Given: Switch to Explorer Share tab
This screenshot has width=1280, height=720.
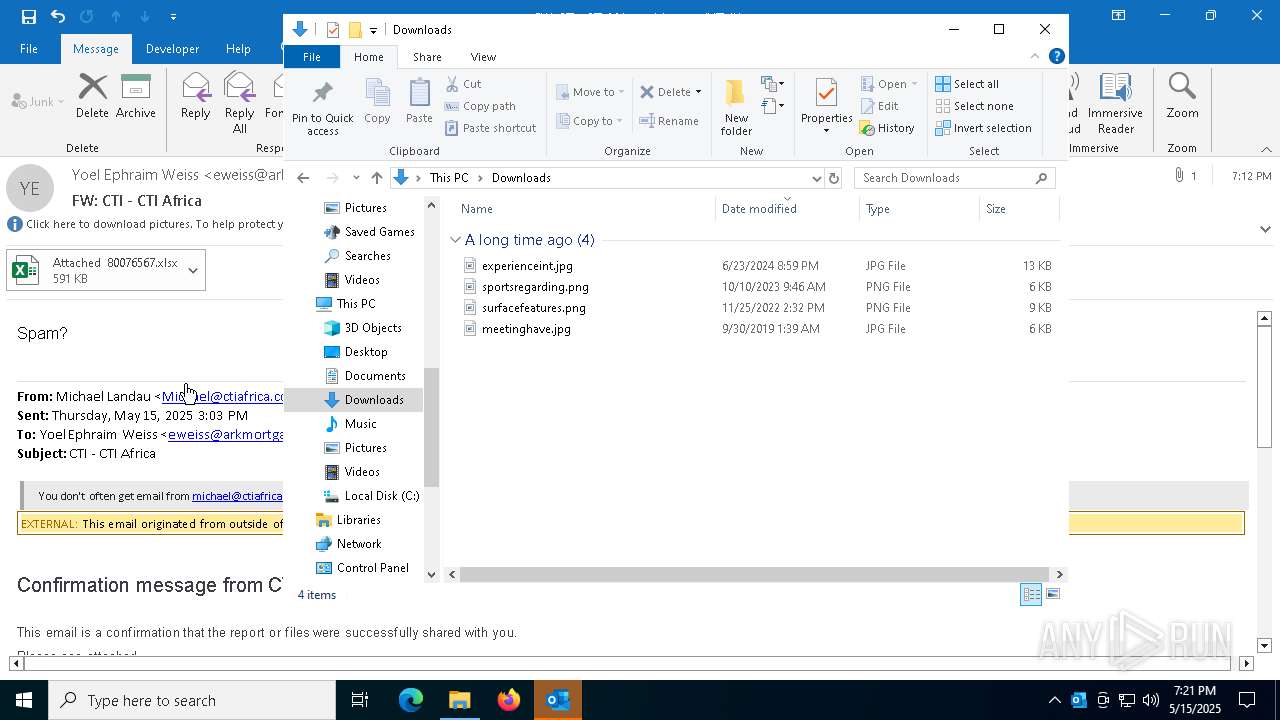Looking at the screenshot, I should pos(427,57).
